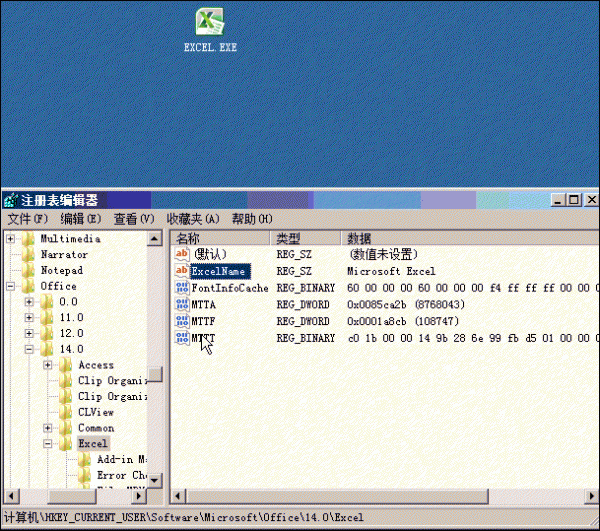Click the DWORD icon next to MTTA
Viewport: 600px width, 531px height.
click(x=182, y=305)
